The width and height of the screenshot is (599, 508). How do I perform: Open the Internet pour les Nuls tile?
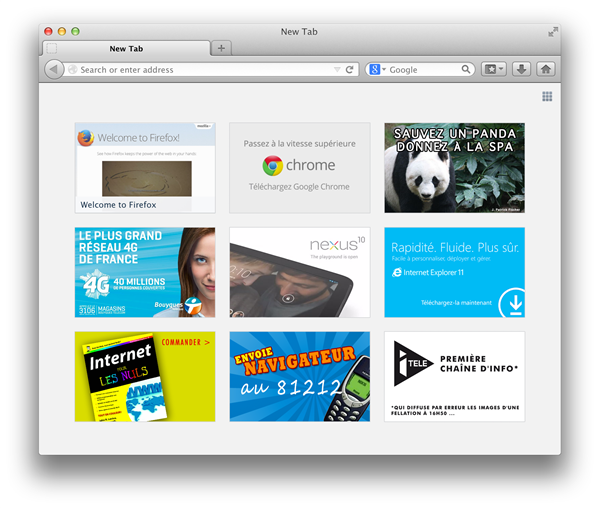tap(145, 377)
